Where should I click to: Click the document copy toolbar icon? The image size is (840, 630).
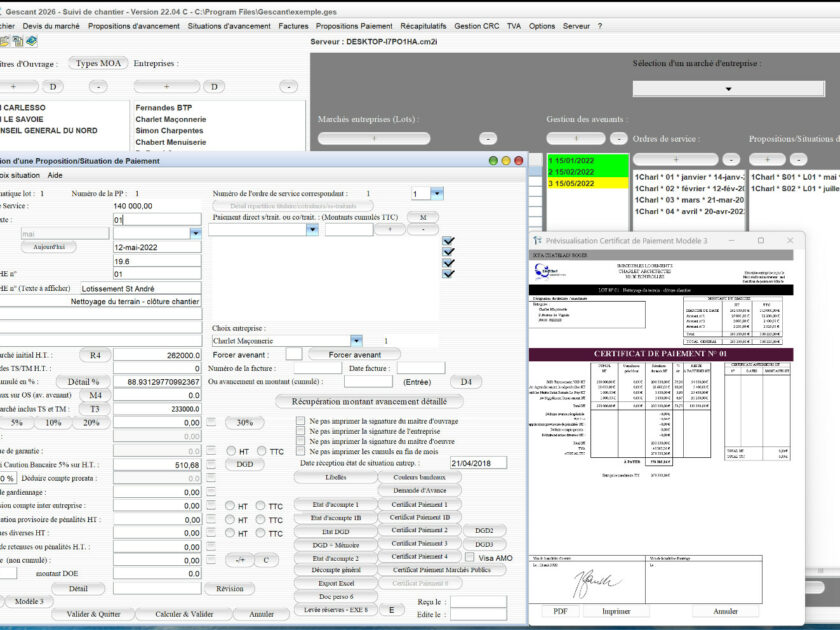tap(18, 41)
